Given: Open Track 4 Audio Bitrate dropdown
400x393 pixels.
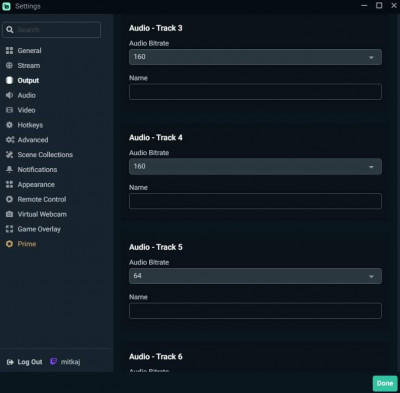Looking at the screenshot, I should coord(255,166).
